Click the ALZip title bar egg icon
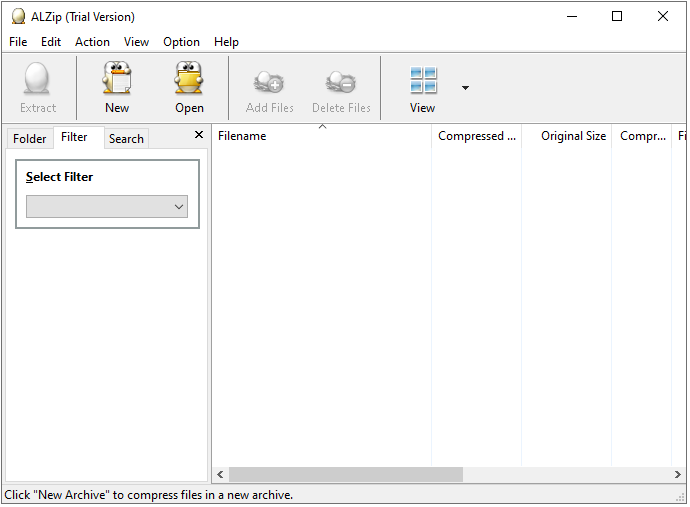Viewport: 690px width, 507px height. (18, 17)
